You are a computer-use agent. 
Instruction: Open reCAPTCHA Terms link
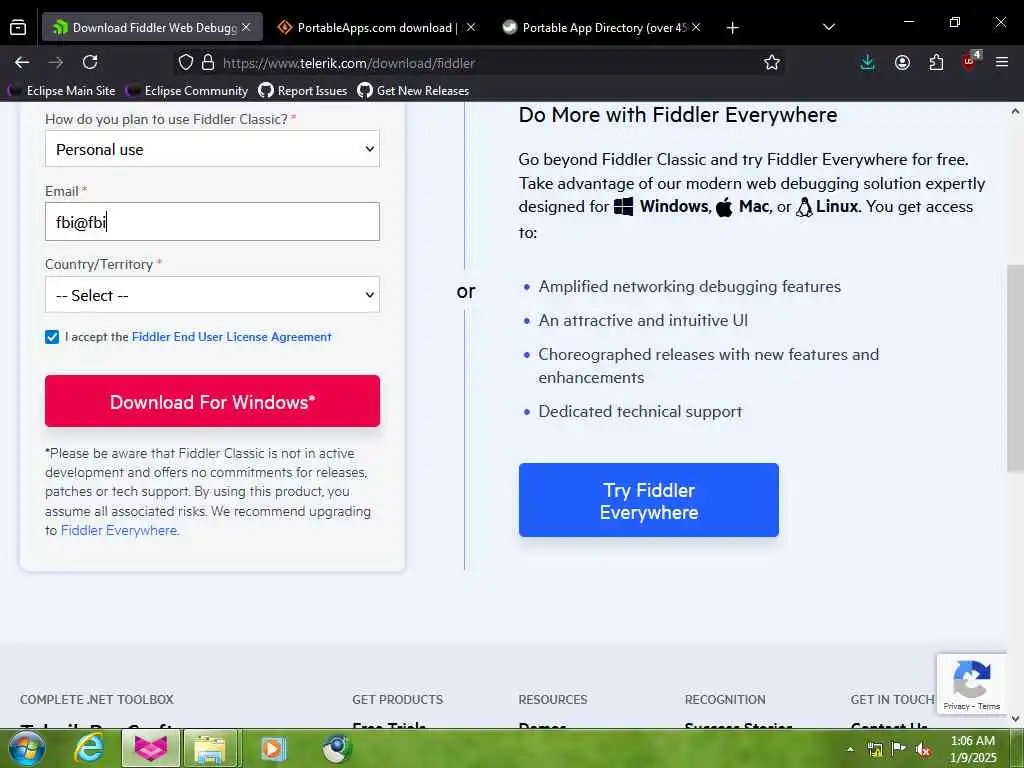coord(989,707)
